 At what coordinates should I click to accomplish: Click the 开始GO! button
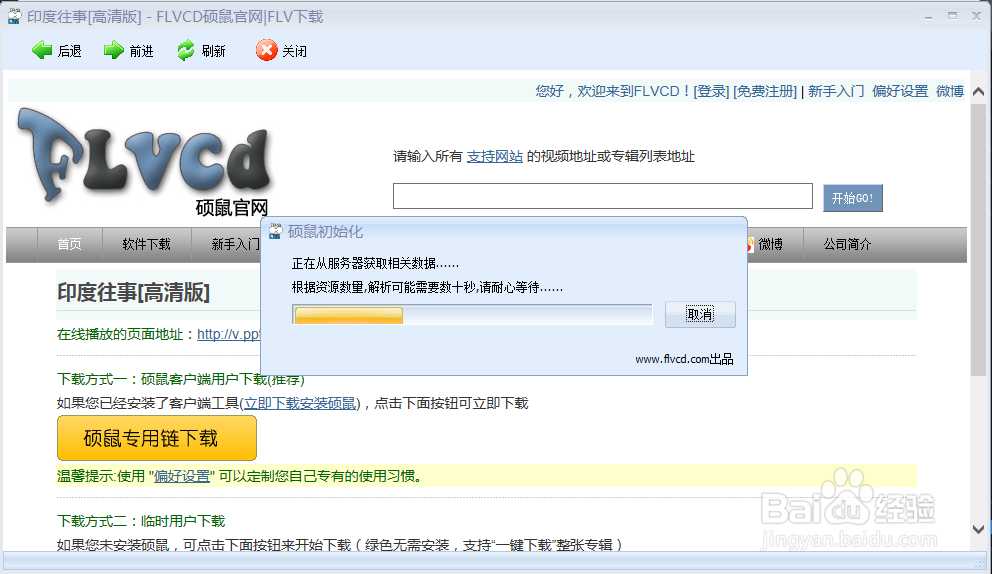click(852, 198)
